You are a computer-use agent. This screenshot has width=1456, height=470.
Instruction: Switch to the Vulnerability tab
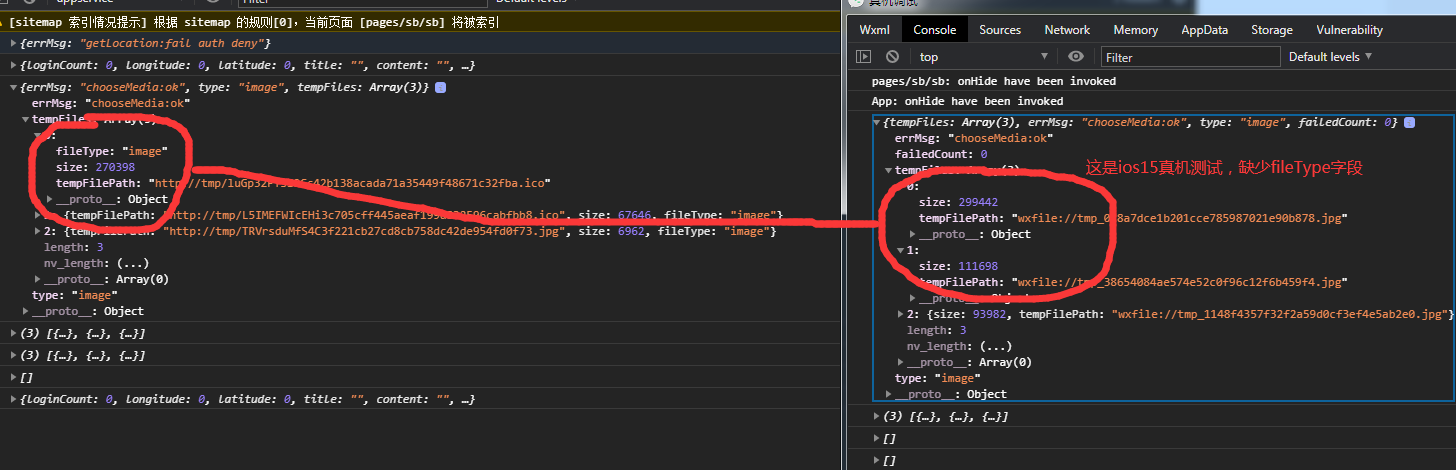coord(1350,30)
